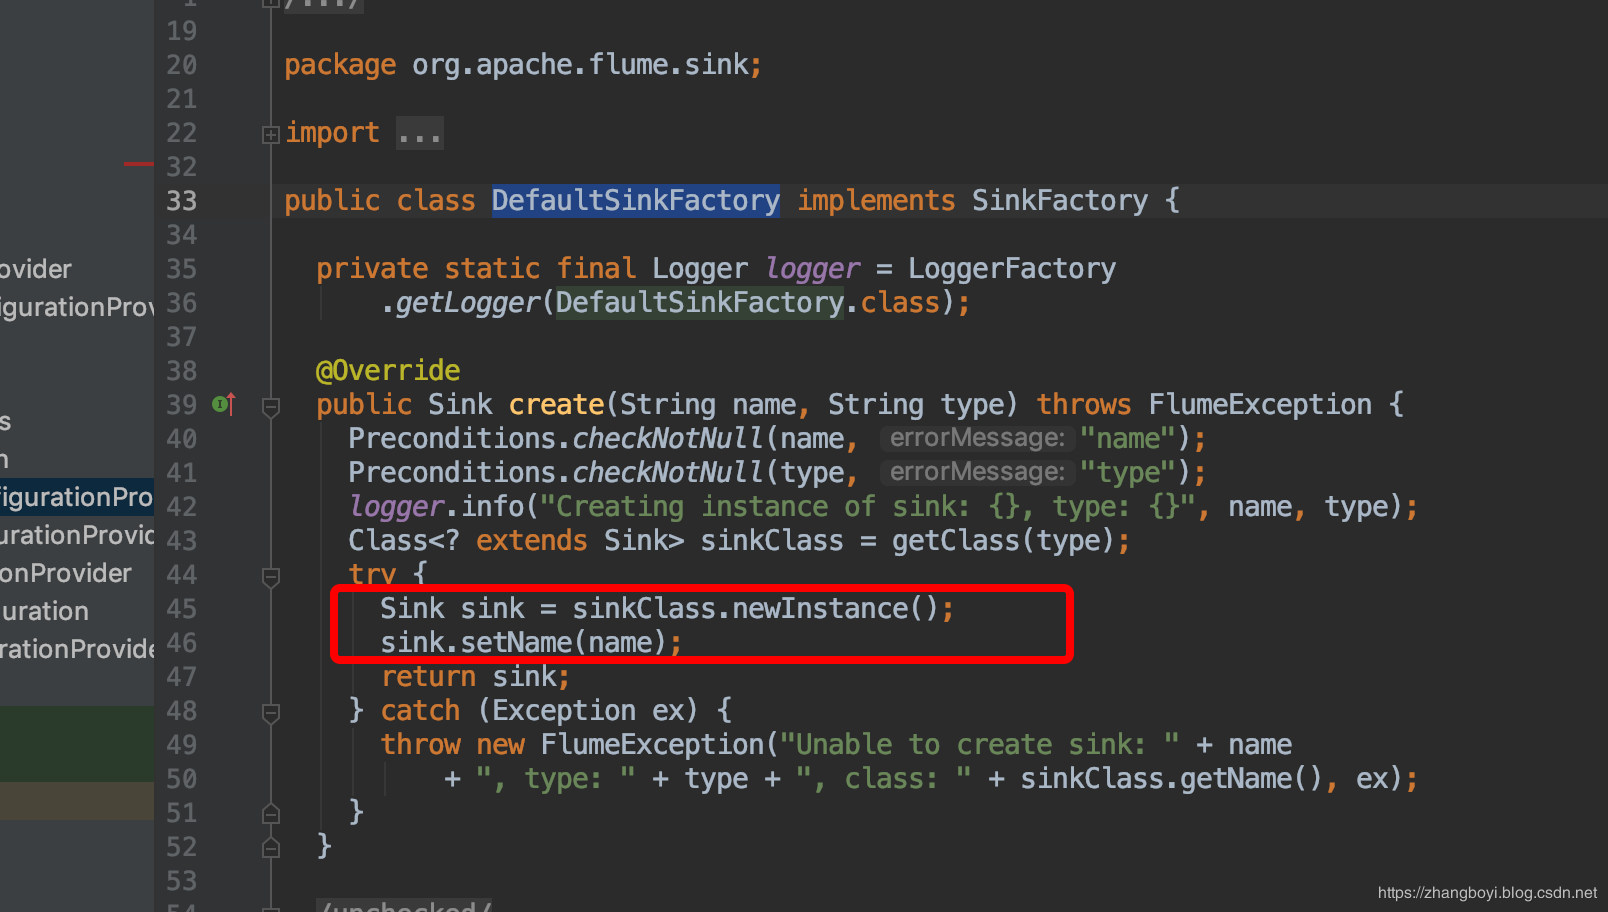Click line number 33 in the gutter
This screenshot has width=1608, height=912.
[x=181, y=201]
